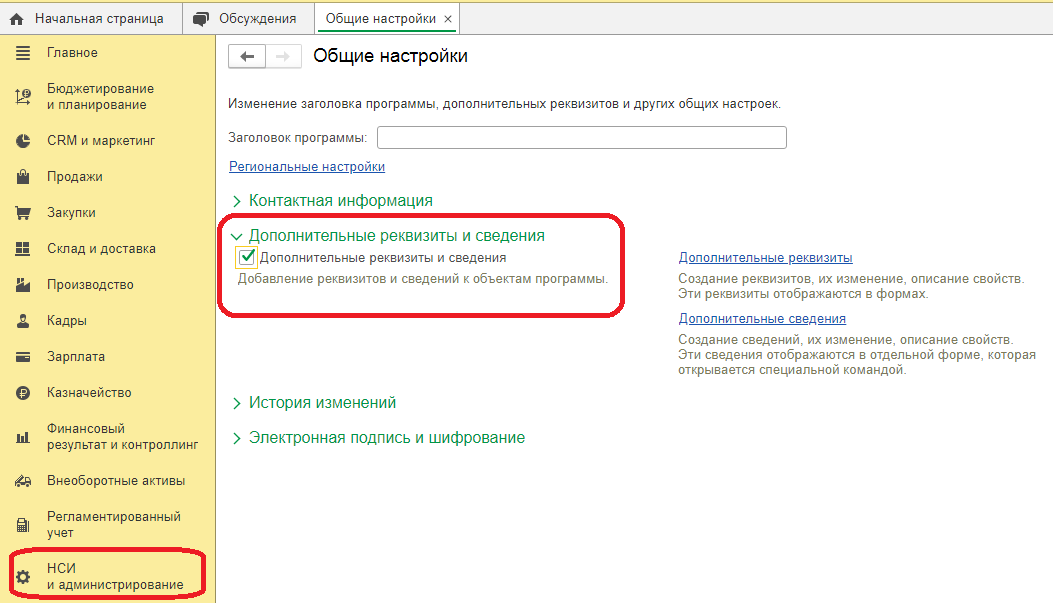Click the Регламентированный учет calculator icon
Image resolution: width=1053 pixels, height=603 pixels.
point(23,525)
